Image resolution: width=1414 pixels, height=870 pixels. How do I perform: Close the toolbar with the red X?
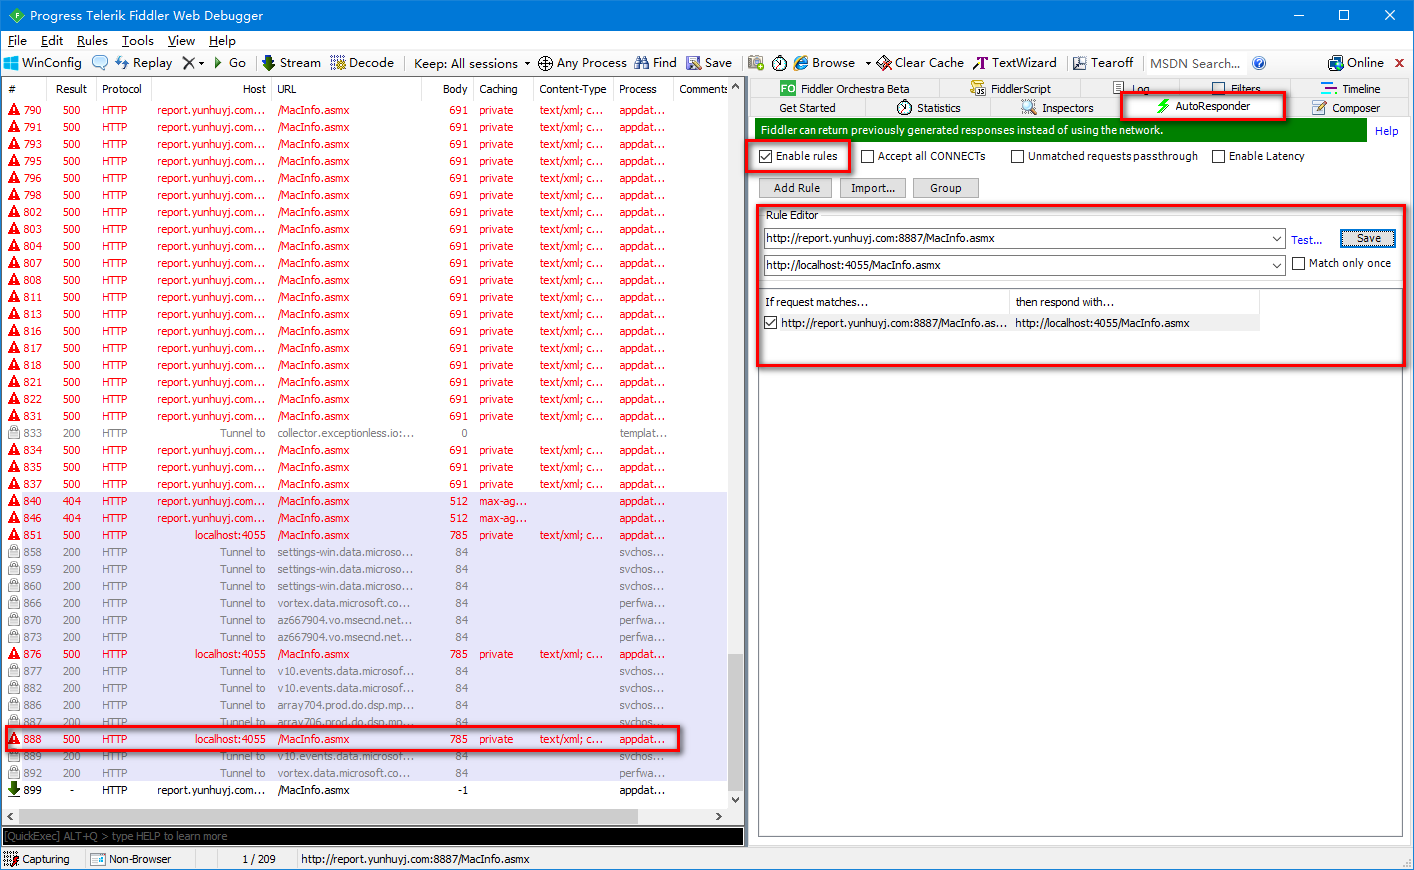1399,63
